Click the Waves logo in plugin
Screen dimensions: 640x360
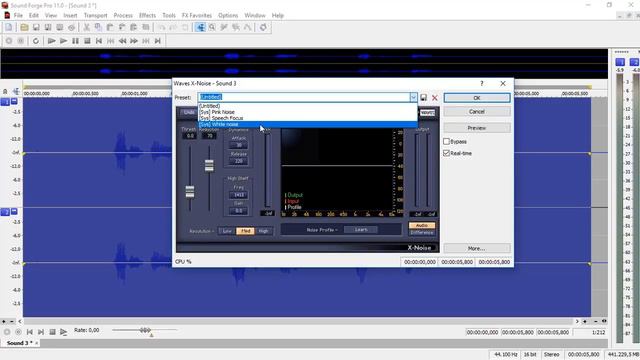pyautogui.click(x=427, y=113)
